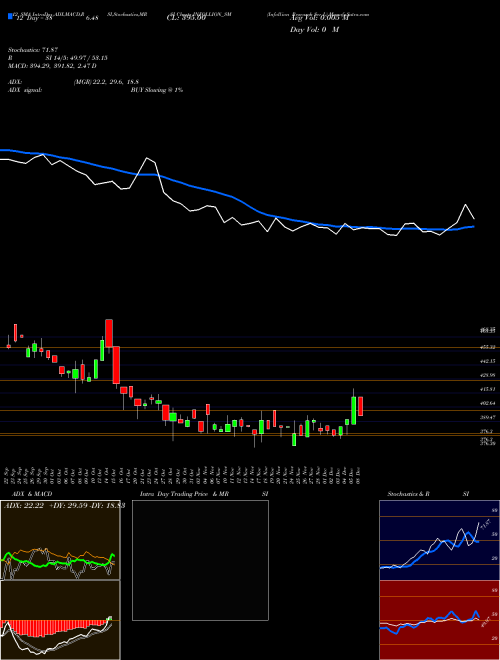Click the red RSI chart panel
The image size is (500, 660).
(439, 620)
